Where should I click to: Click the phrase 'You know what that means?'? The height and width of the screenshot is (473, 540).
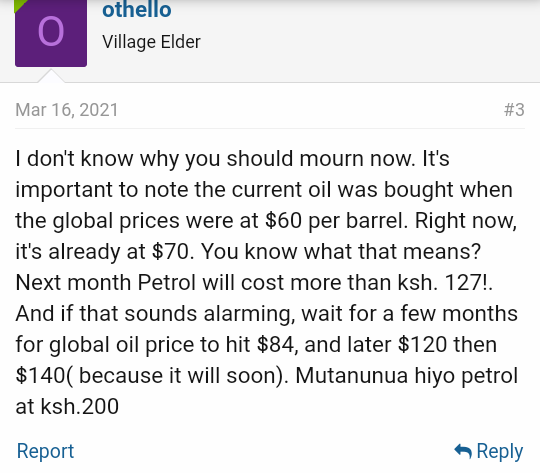point(341,251)
